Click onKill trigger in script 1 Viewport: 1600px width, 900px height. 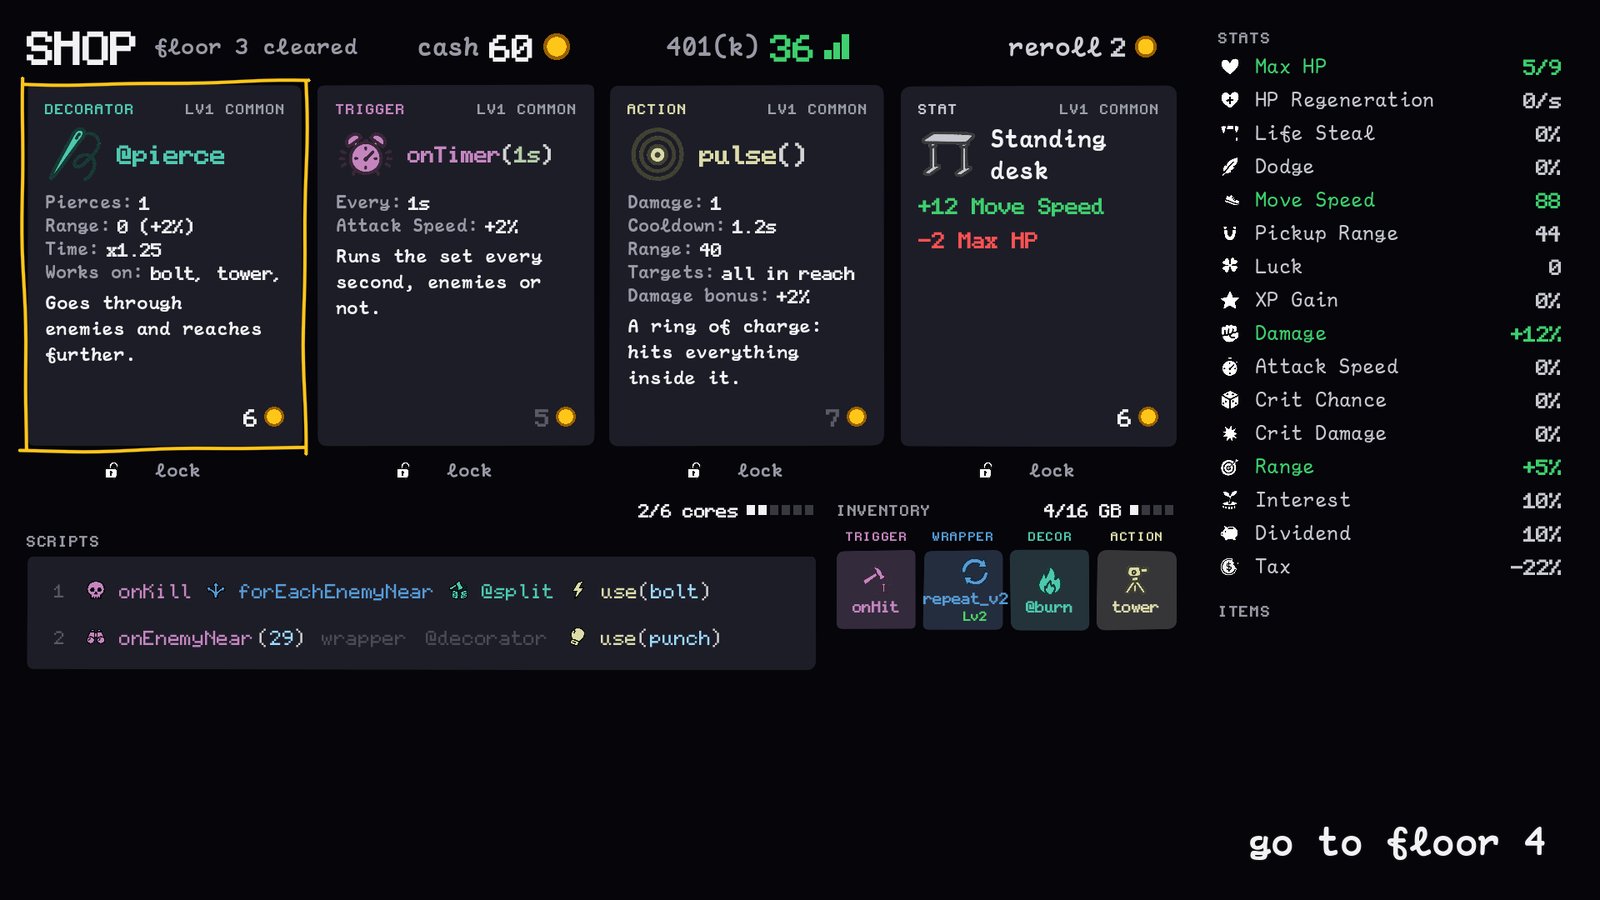[x=139, y=591]
